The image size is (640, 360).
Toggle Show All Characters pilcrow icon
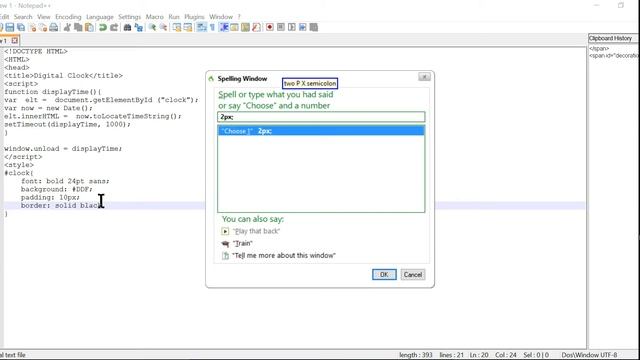[212, 27]
